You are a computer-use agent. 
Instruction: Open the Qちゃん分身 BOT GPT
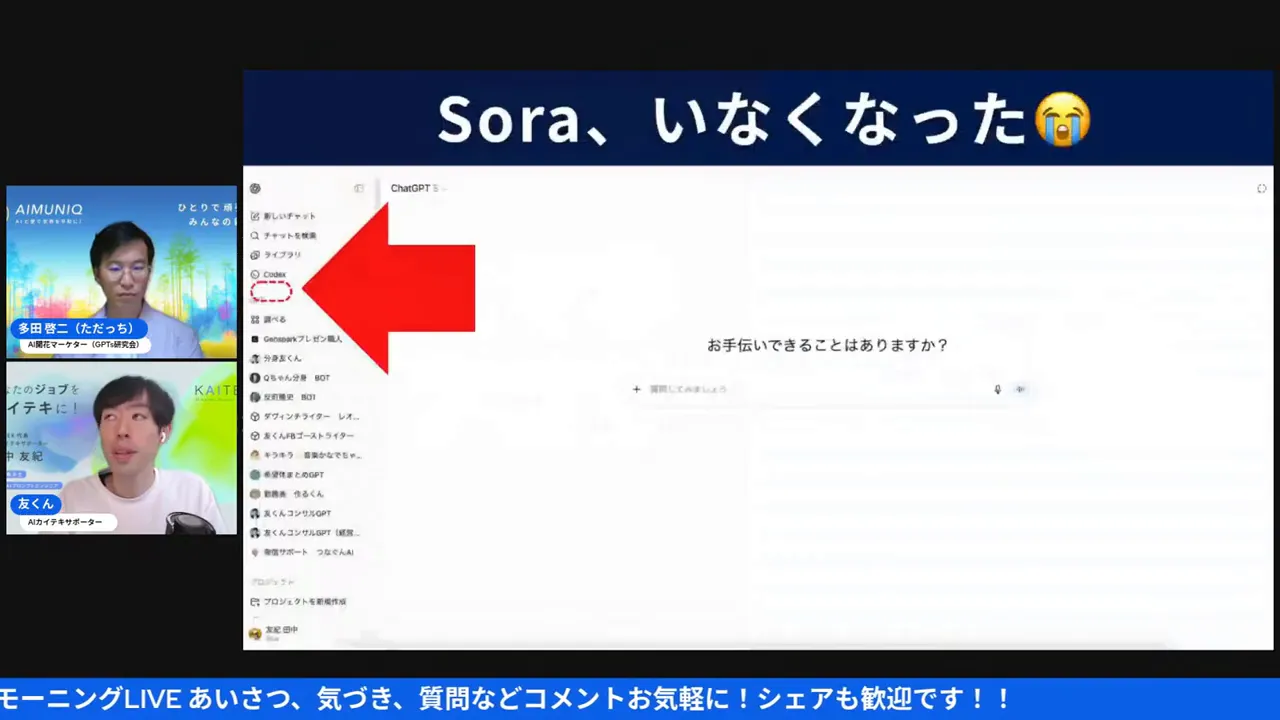[295, 378]
